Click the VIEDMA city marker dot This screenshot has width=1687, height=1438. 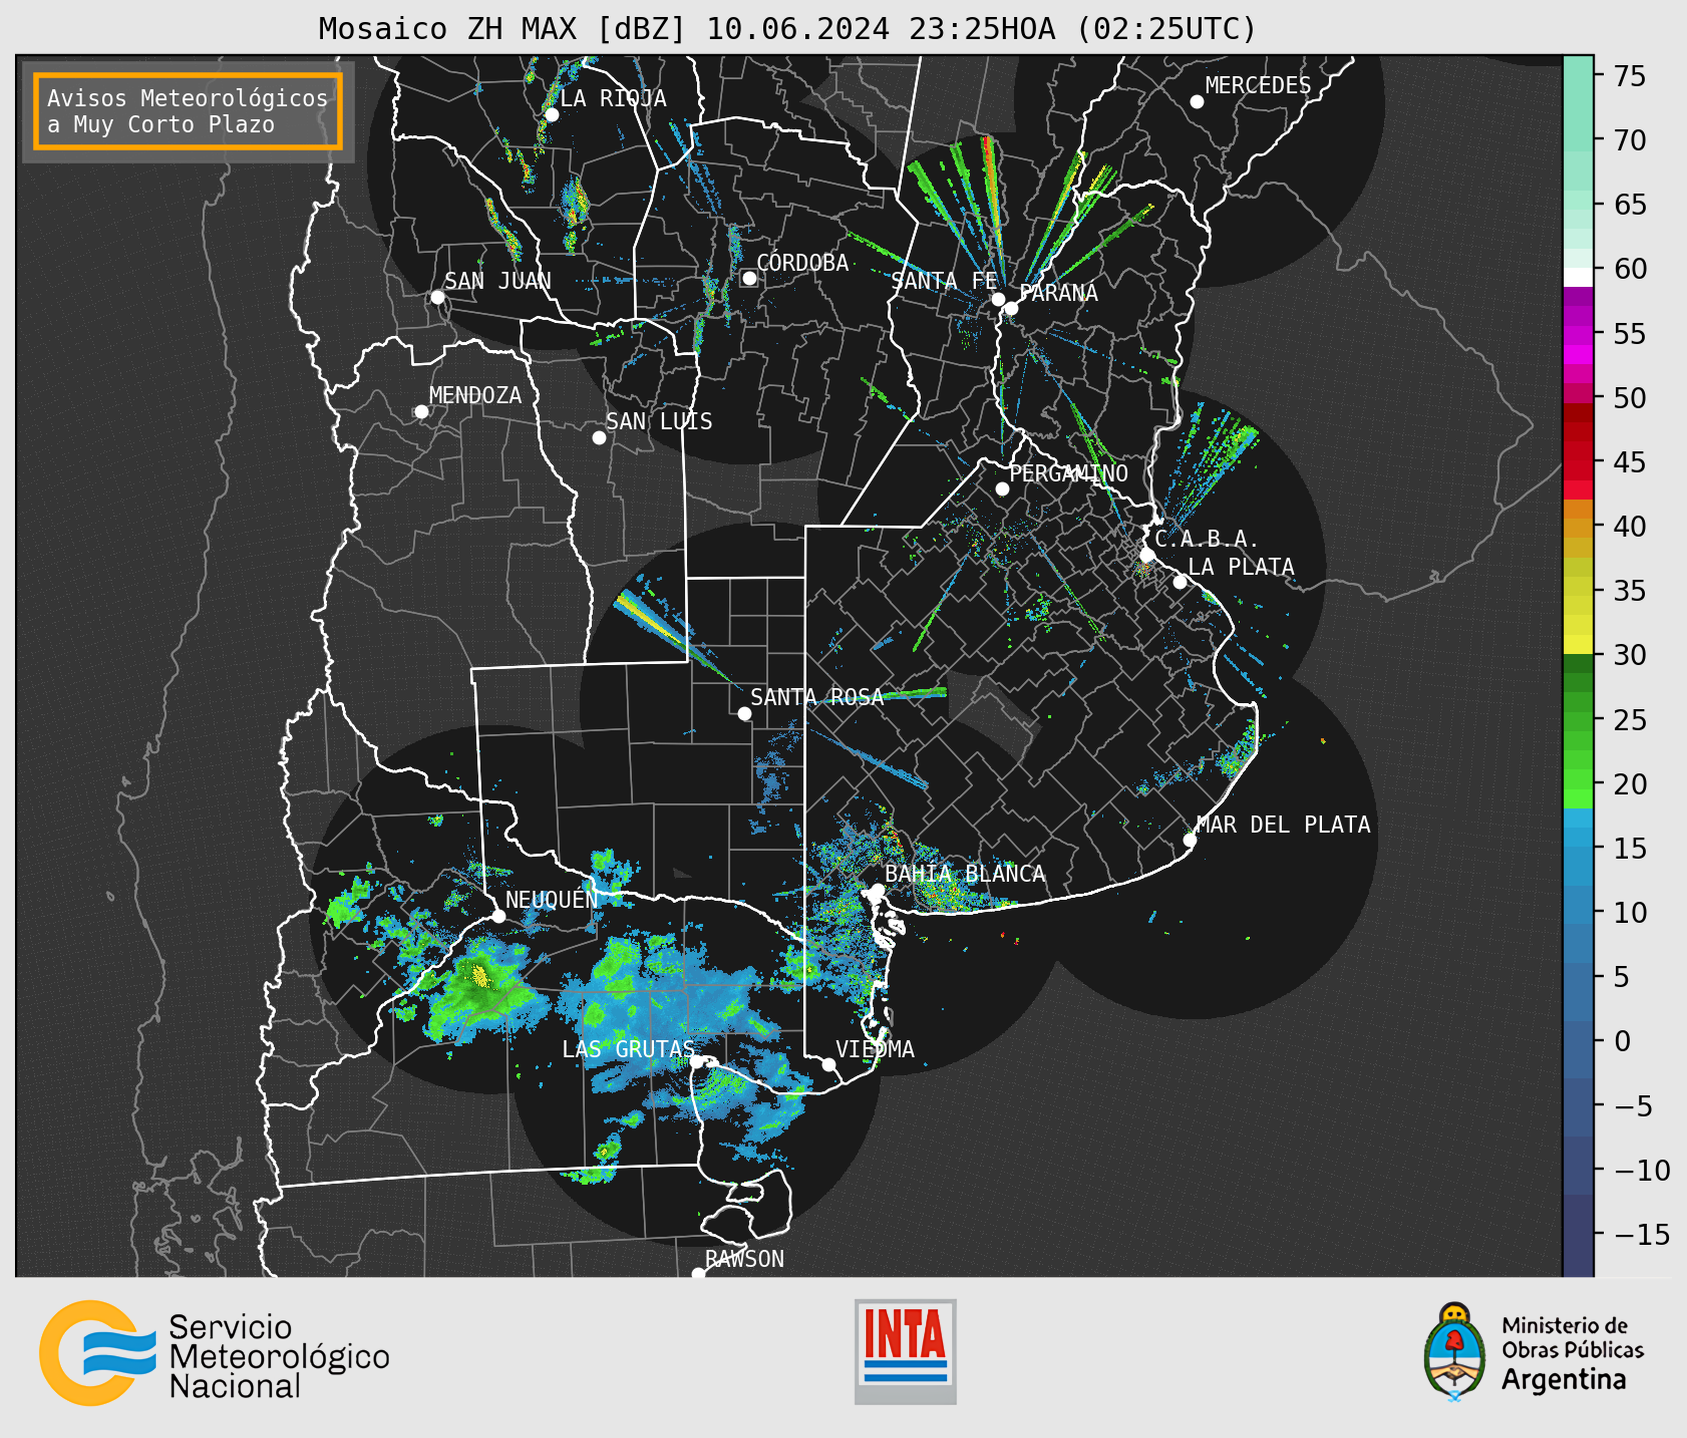click(x=829, y=1064)
